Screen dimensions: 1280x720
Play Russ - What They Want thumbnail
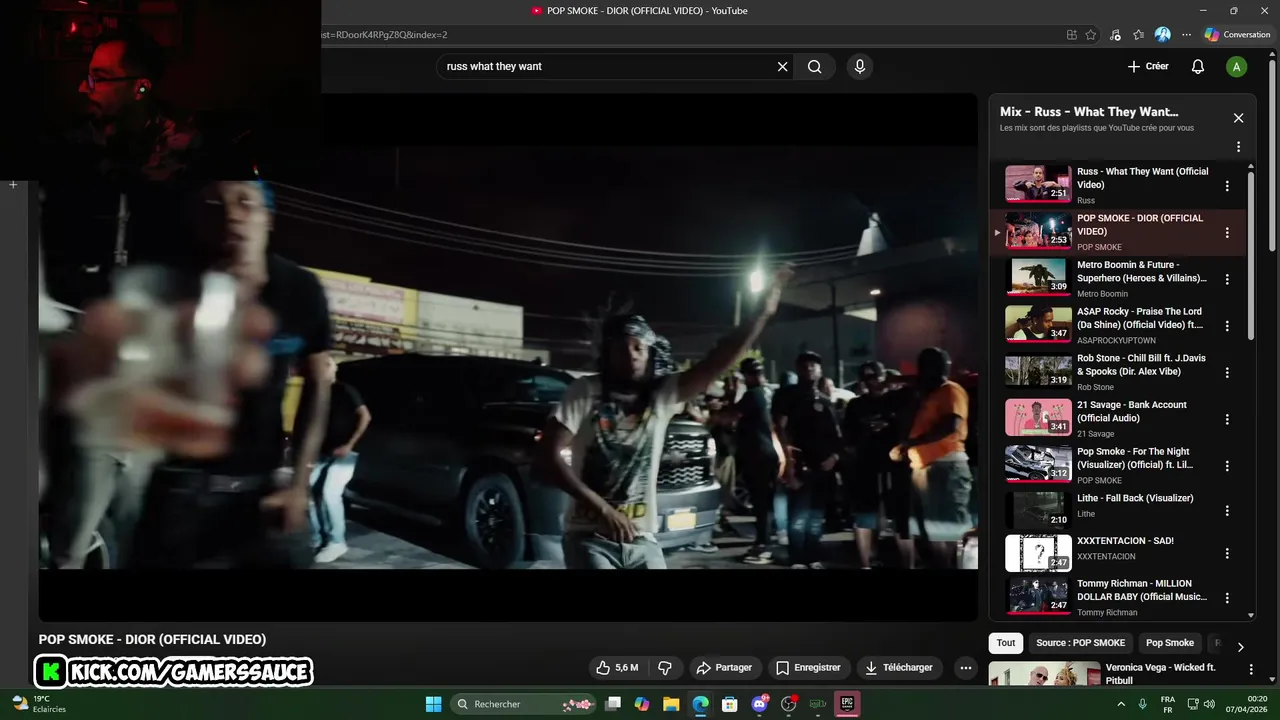click(x=1037, y=184)
